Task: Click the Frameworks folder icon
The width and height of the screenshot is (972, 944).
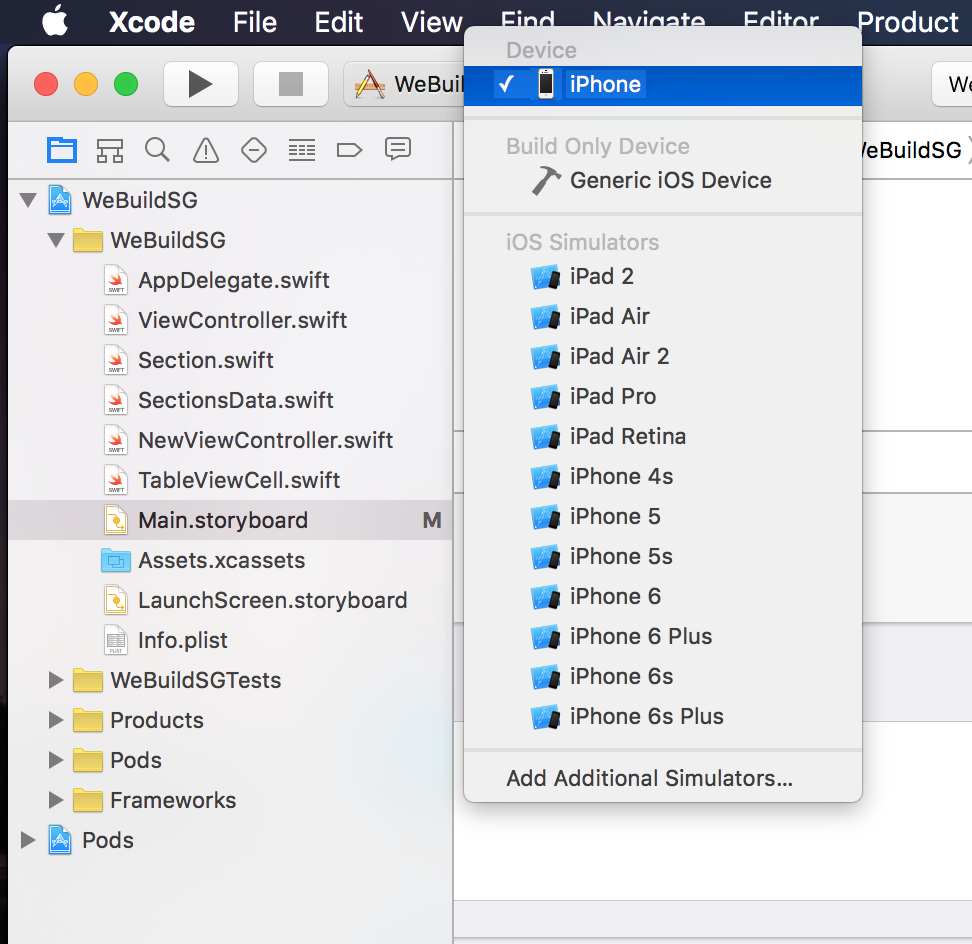Action: pyautogui.click(x=87, y=800)
